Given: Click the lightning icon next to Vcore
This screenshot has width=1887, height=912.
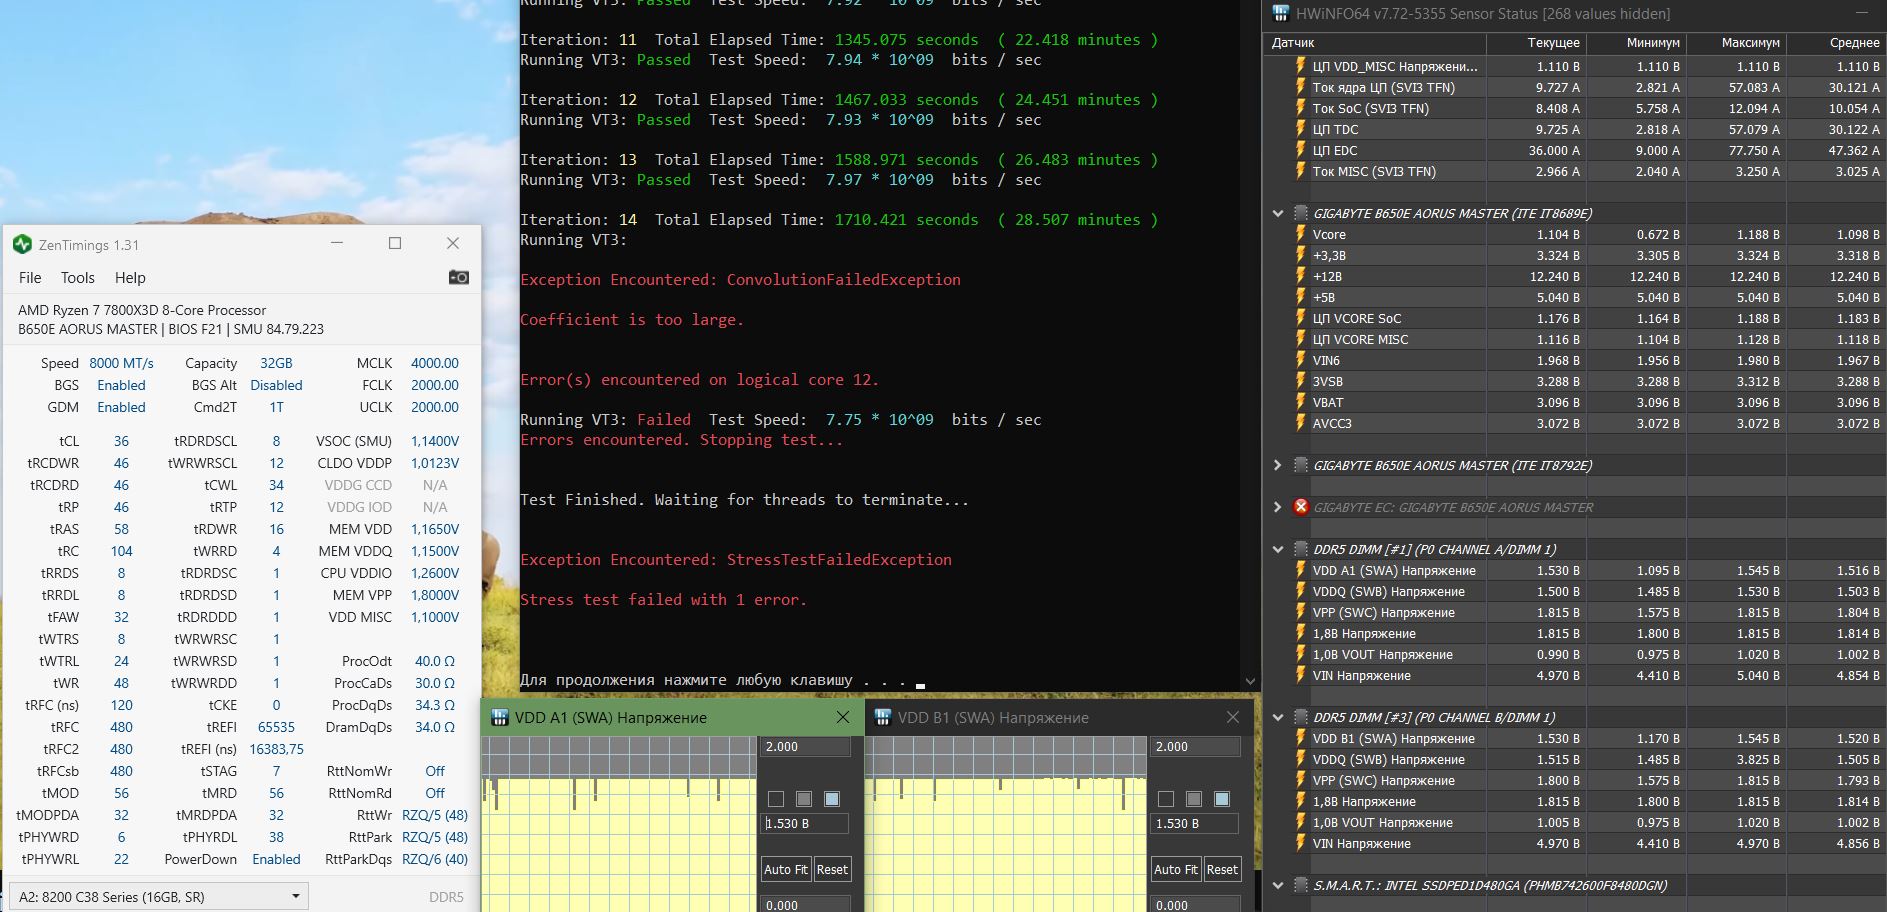Looking at the screenshot, I should point(1300,234).
